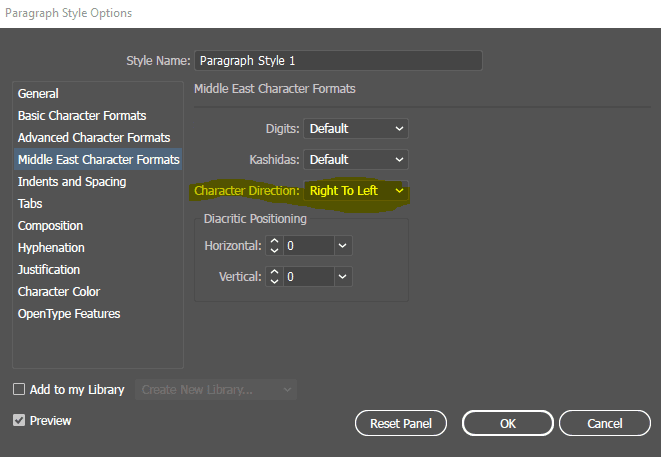This screenshot has height=457, width=661.
Task: Expand the Kashidas dropdown
Action: tap(356, 159)
